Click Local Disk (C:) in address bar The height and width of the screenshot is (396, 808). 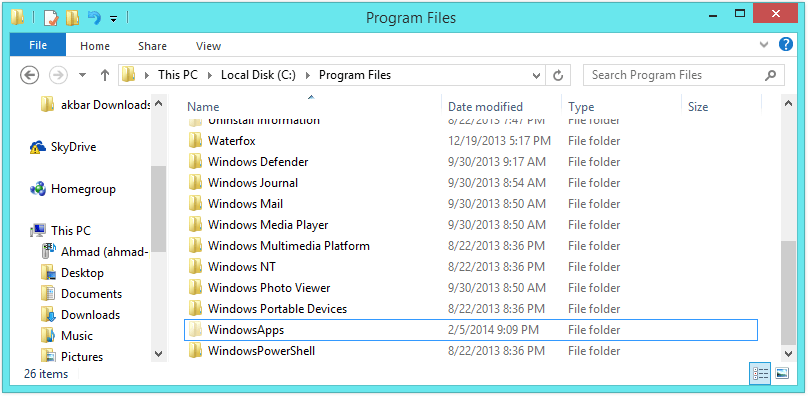[258, 75]
